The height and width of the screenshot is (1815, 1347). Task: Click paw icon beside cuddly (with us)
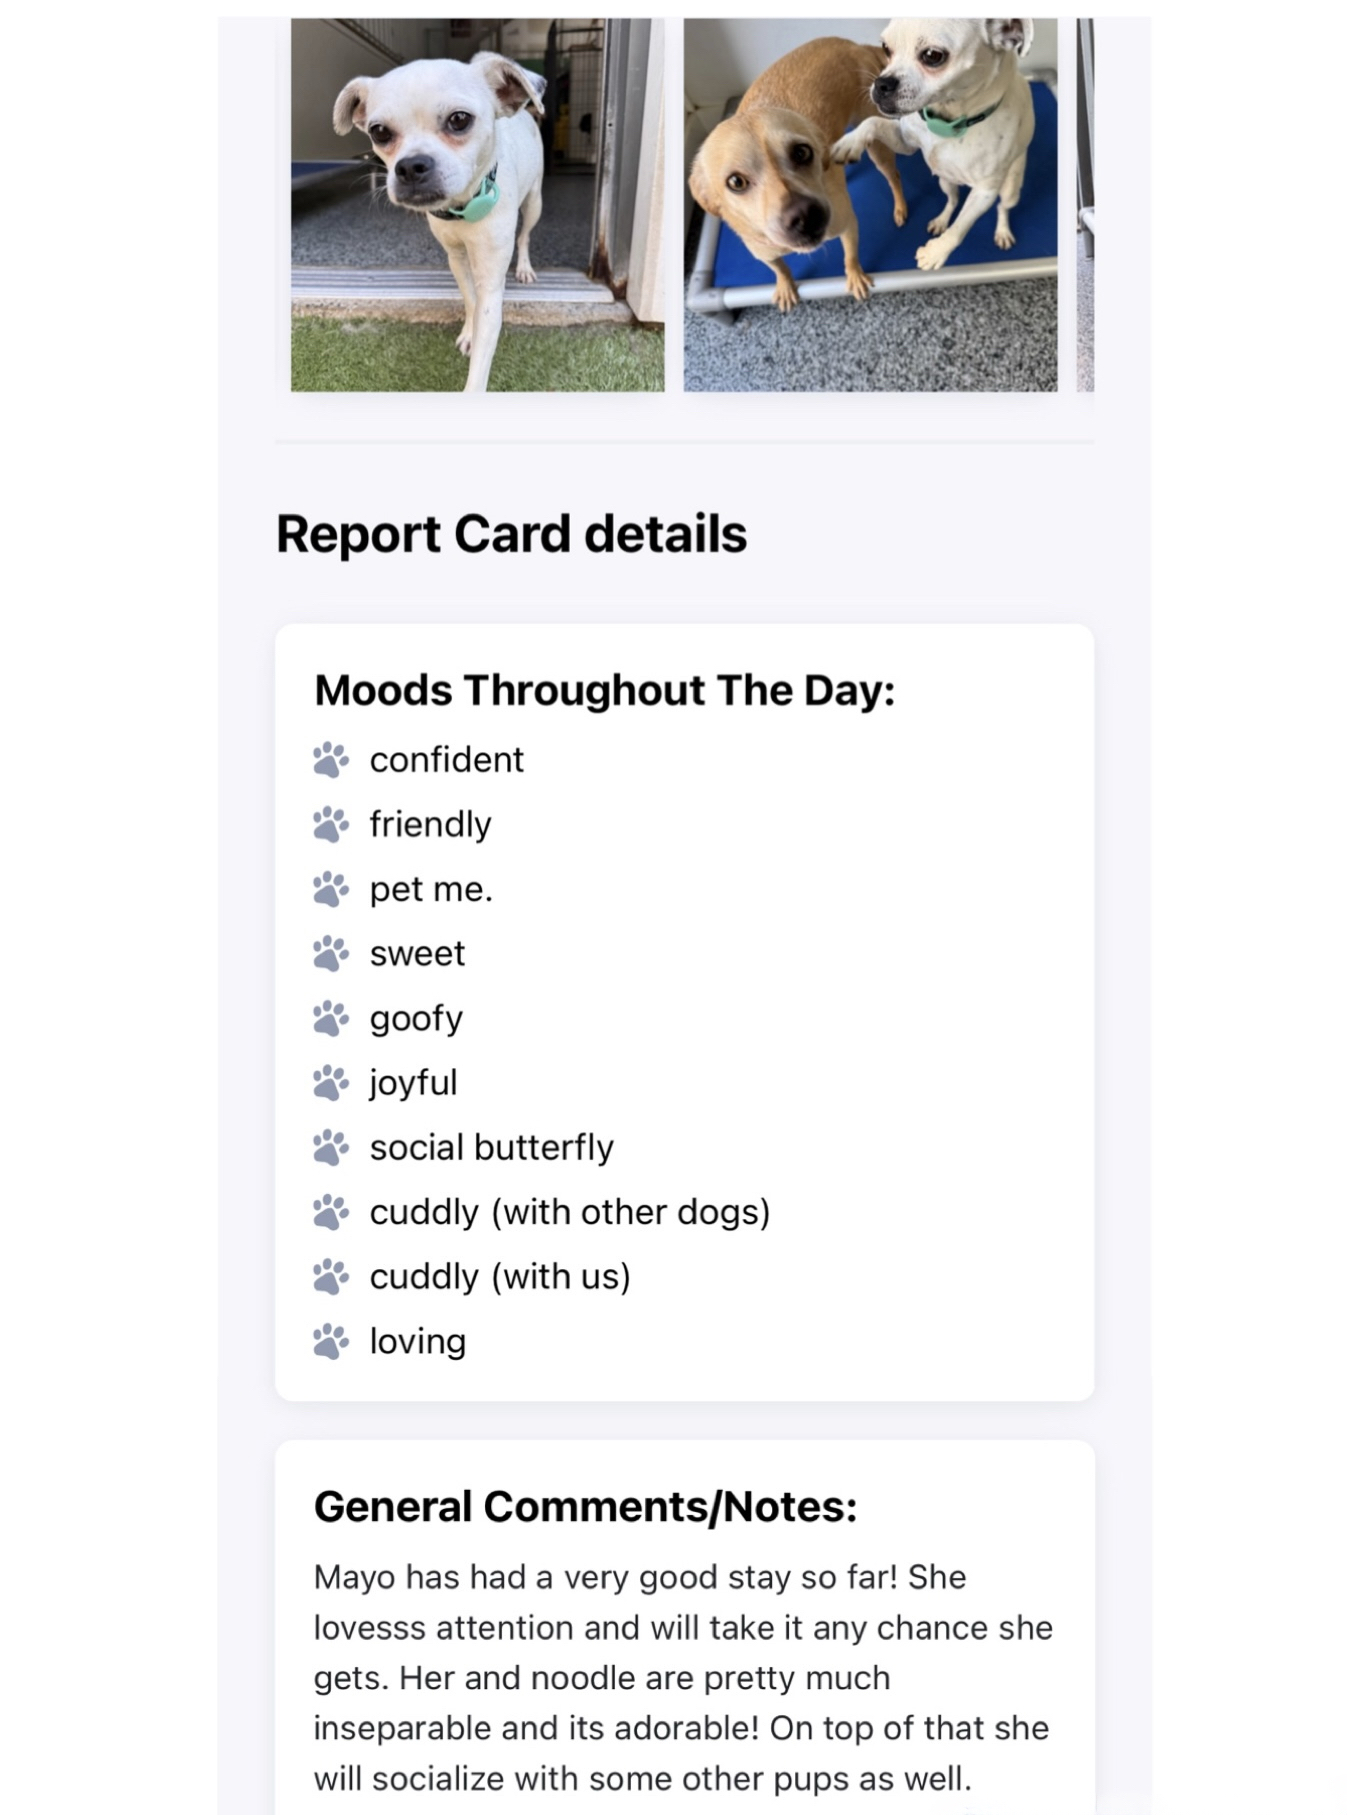pyautogui.click(x=331, y=1277)
